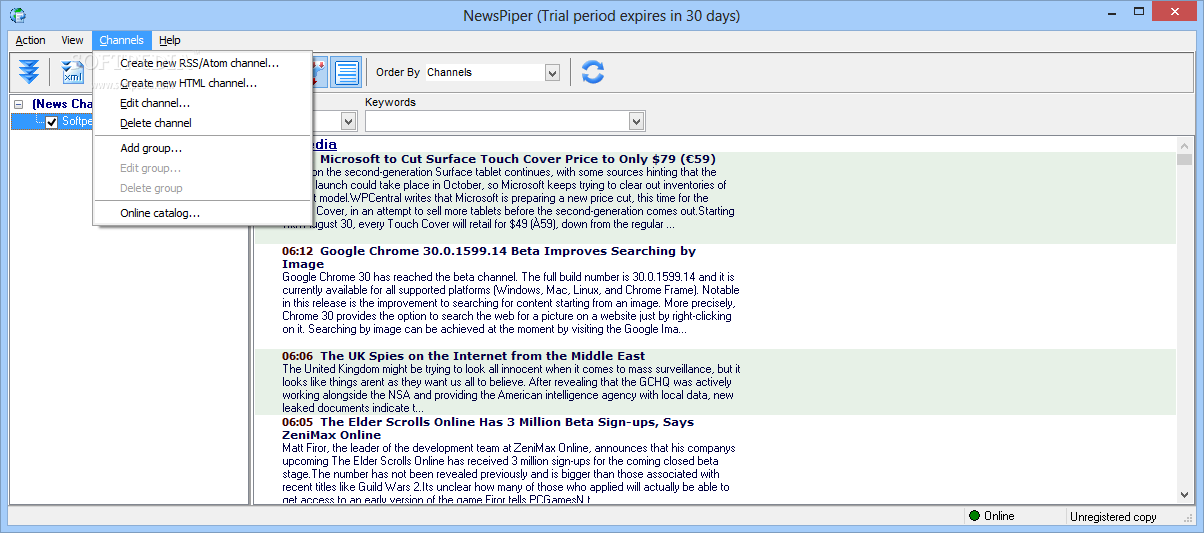1204x533 pixels.
Task: Open the Keywords combo box dropdown arrow
Action: pyautogui.click(x=636, y=121)
